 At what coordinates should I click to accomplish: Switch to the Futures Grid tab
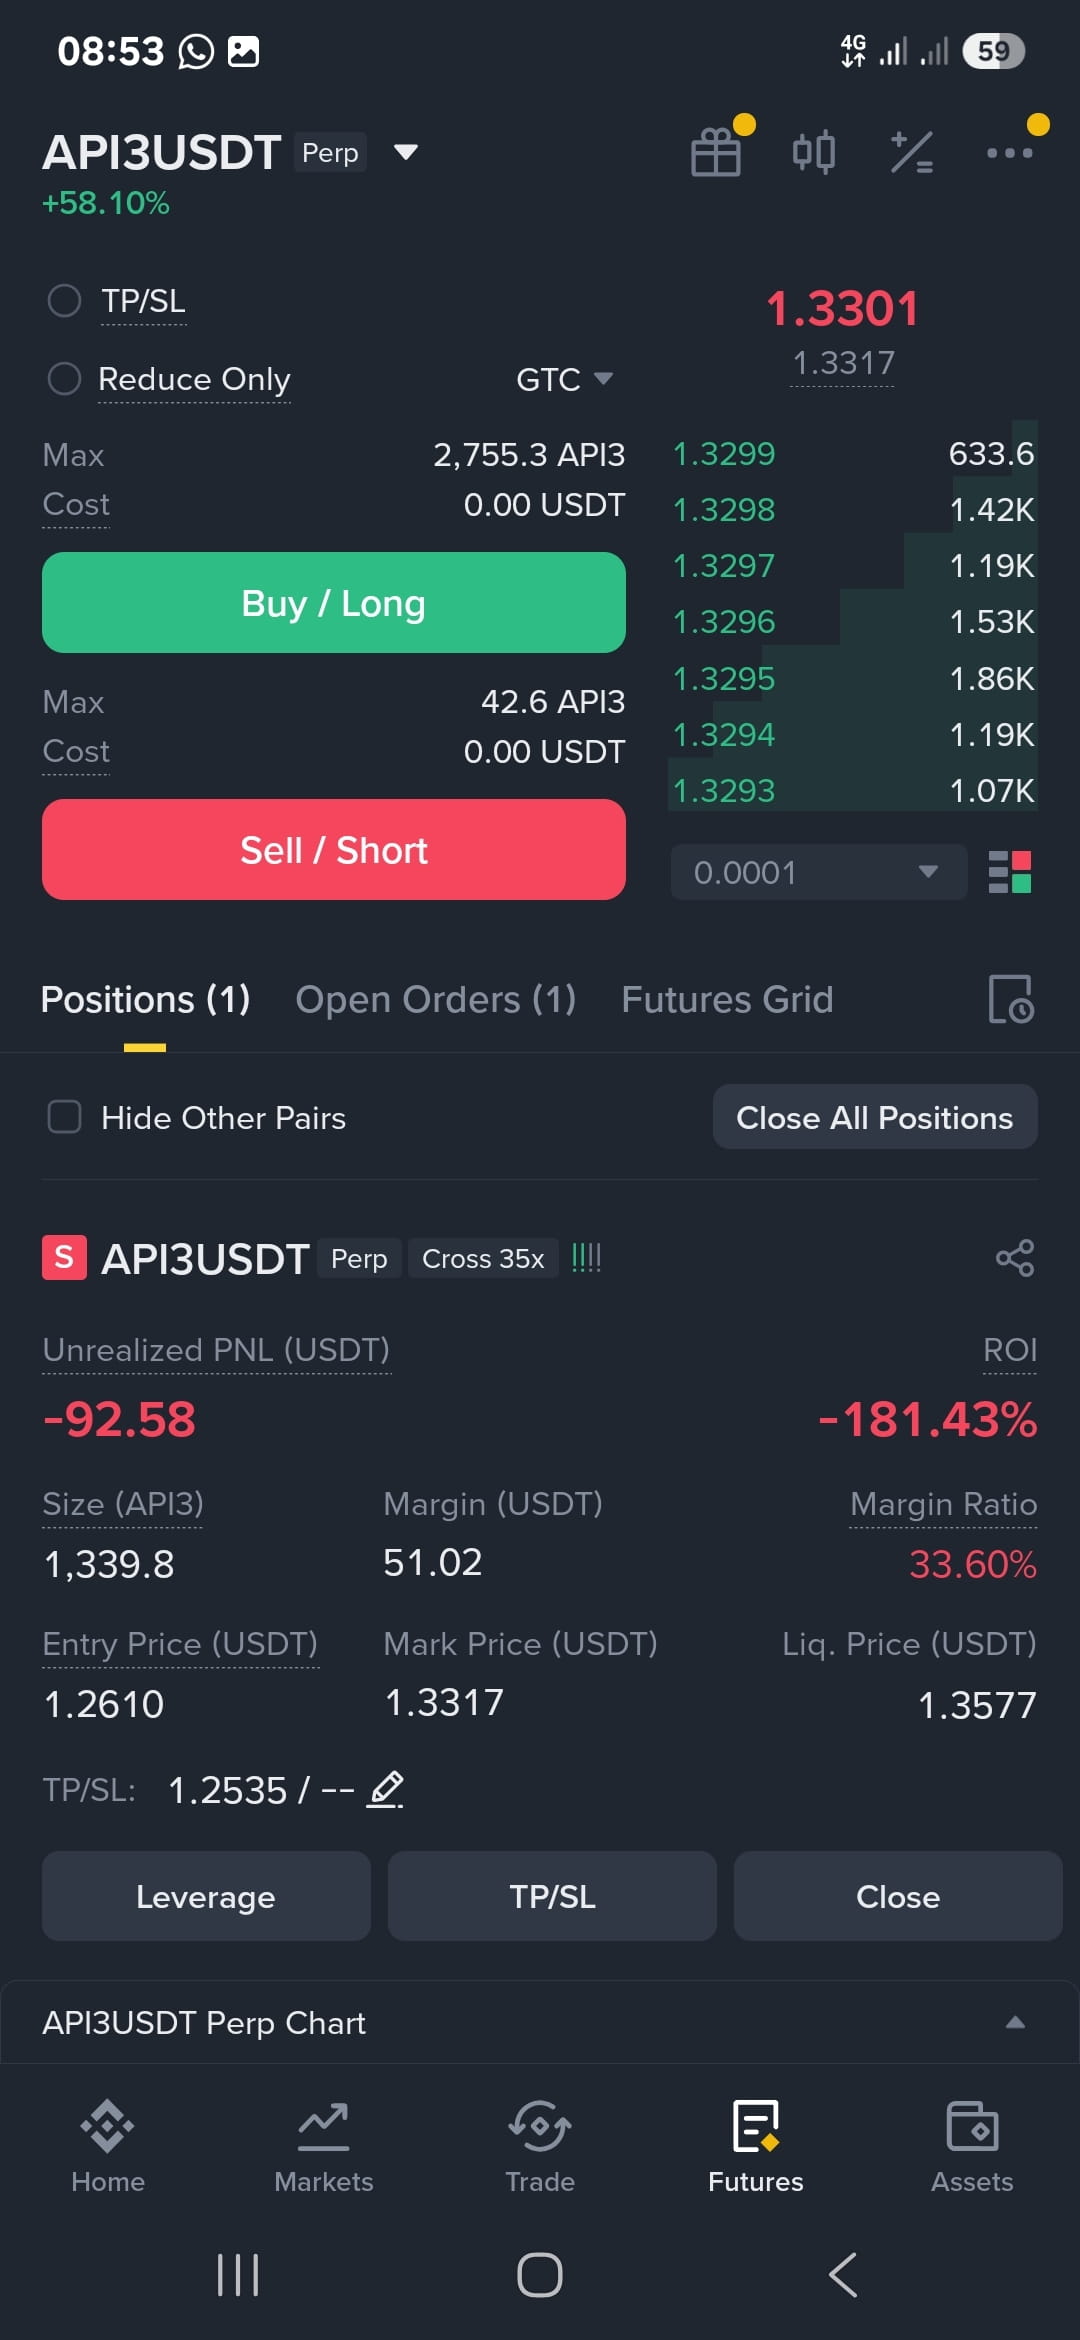[727, 999]
